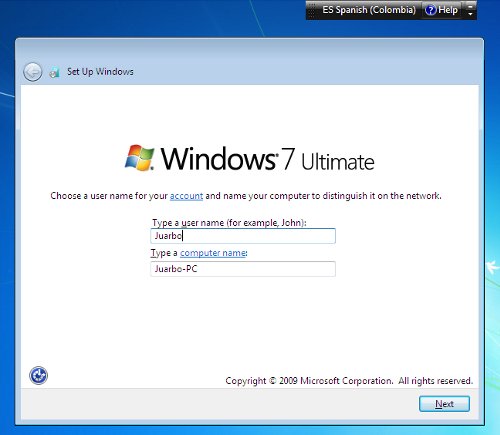Click the Windows flag logo
The image size is (500, 435).
click(139, 158)
